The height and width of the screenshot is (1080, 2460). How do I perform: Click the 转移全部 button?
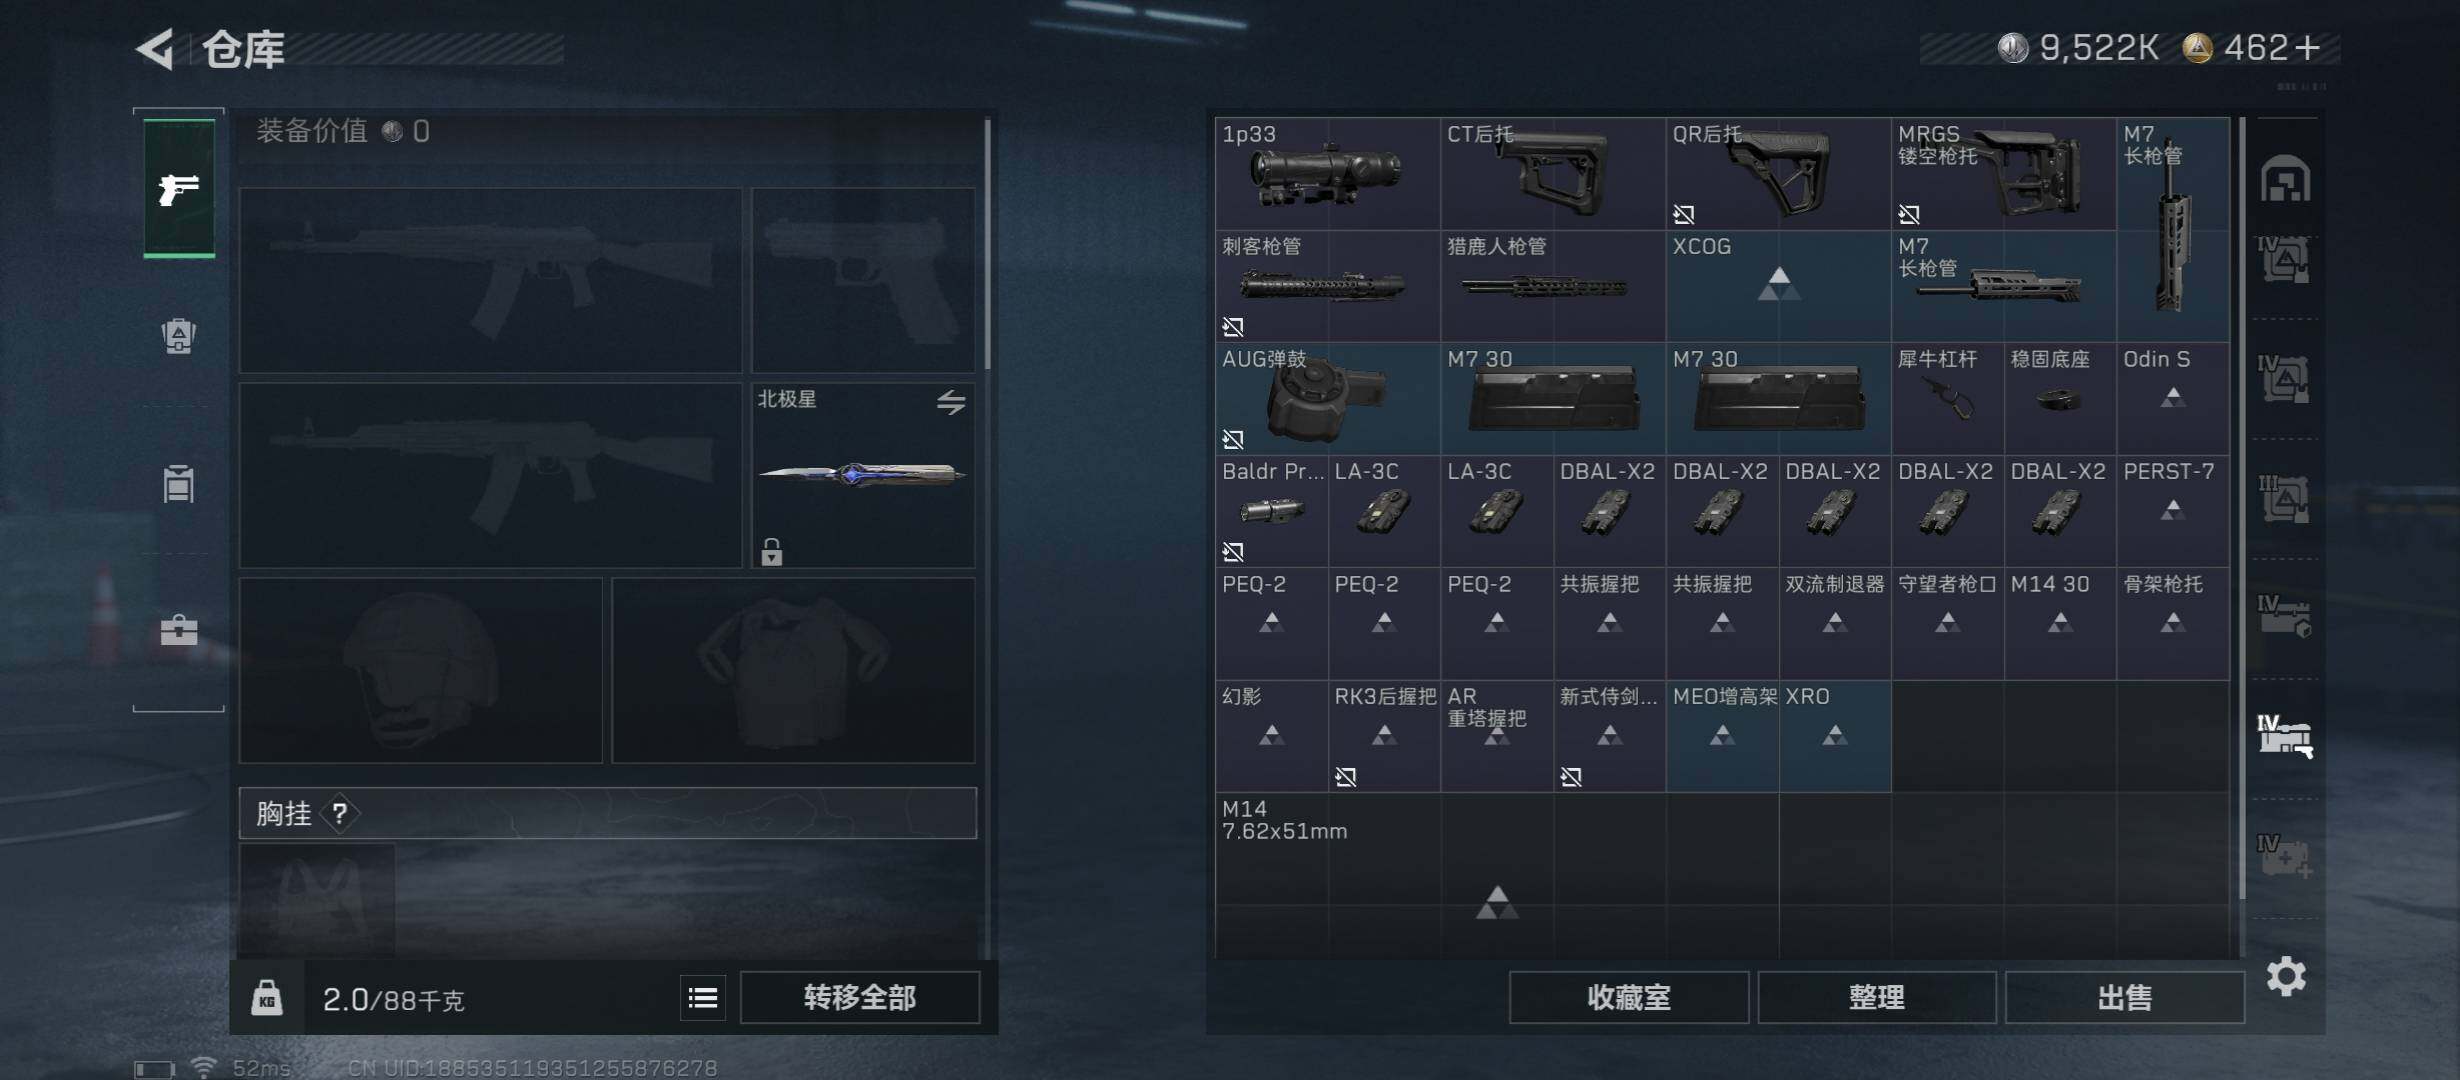click(x=860, y=998)
